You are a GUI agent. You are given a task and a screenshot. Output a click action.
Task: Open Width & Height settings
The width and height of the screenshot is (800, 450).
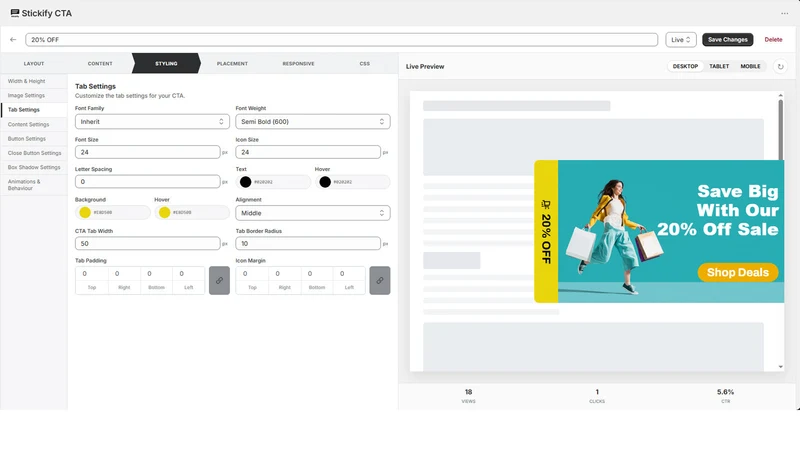(x=34, y=81)
